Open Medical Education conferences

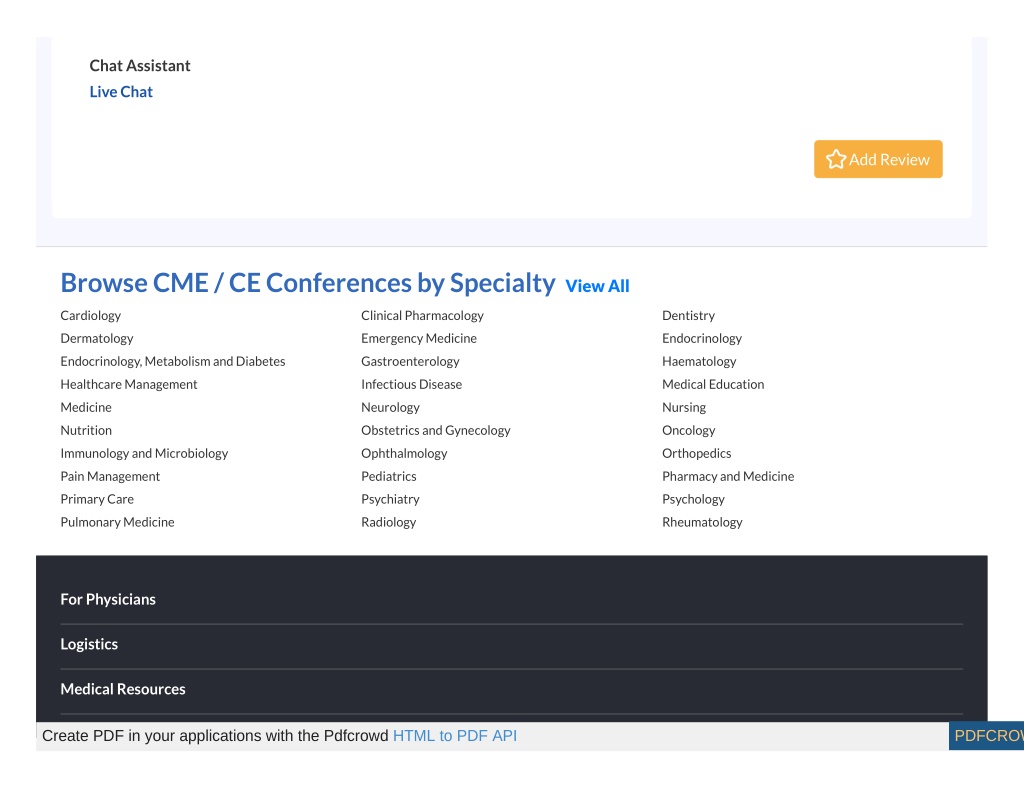coord(713,384)
